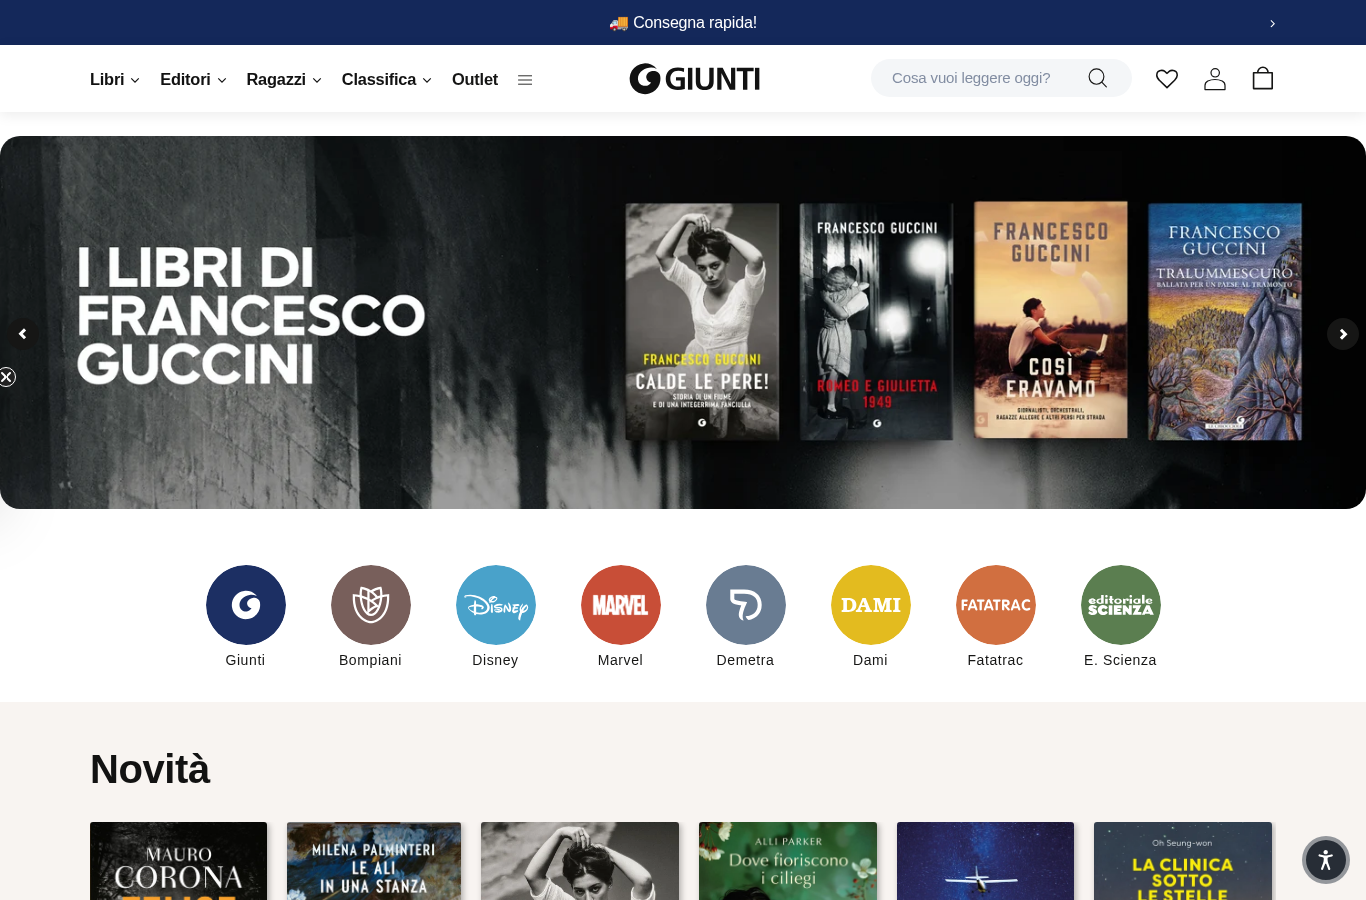Viewport: 1366px width, 900px height.
Task: Click the Novità section heading
Action: 150,769
